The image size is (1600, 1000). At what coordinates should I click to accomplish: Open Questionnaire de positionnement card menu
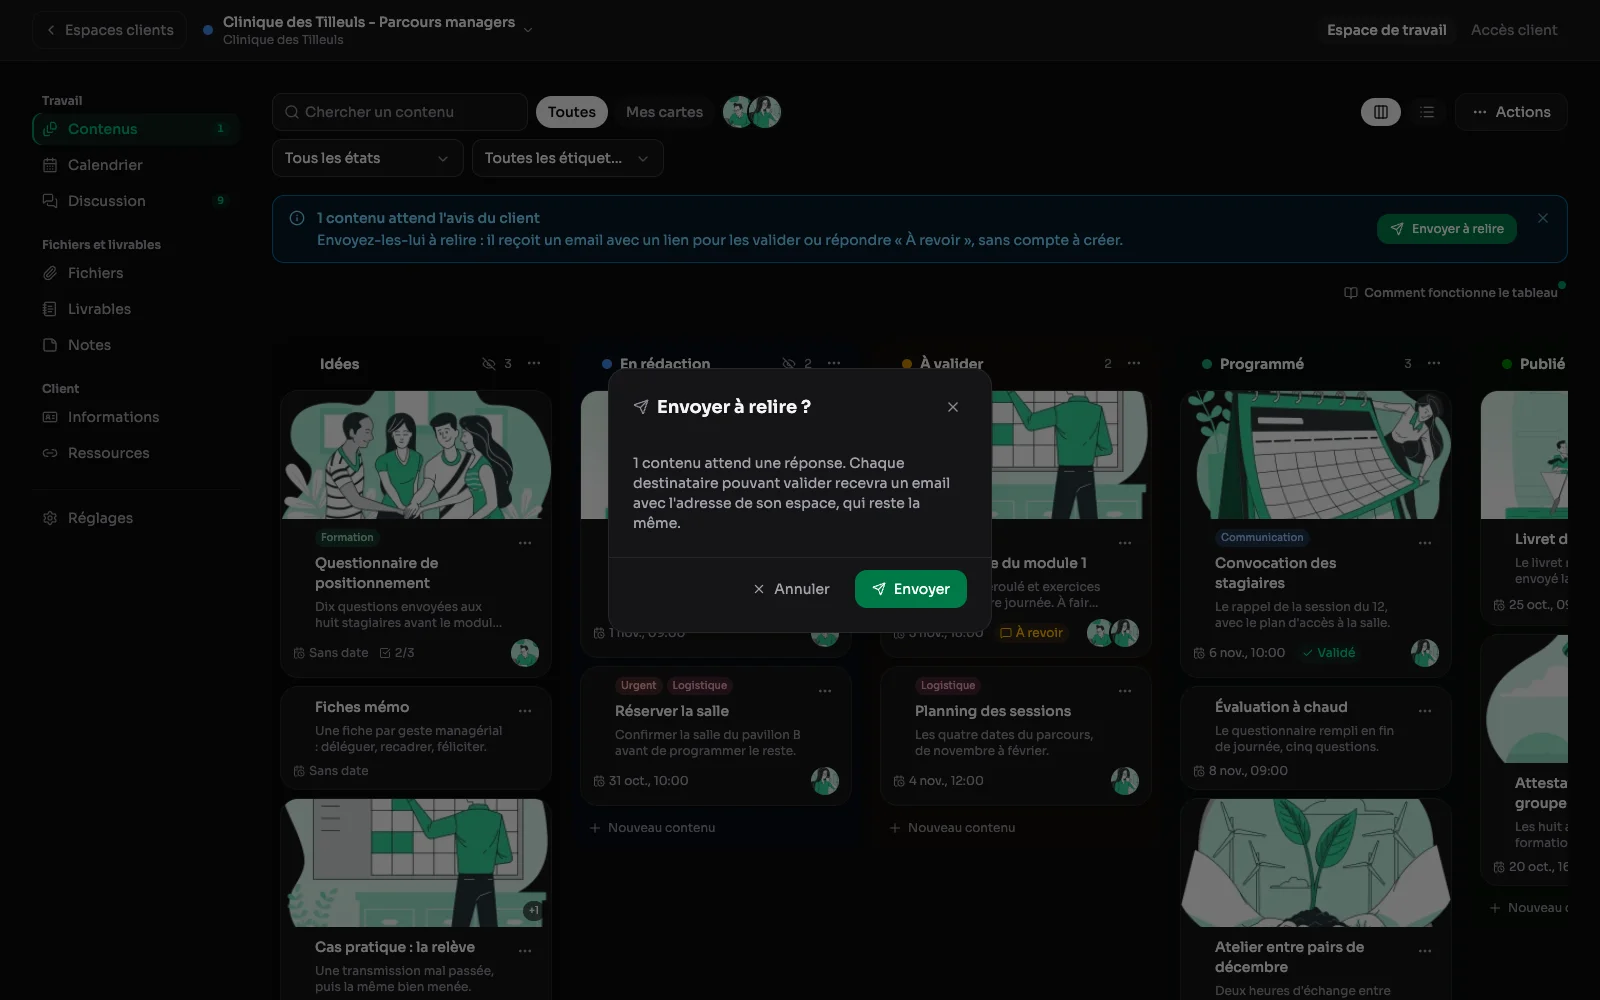525,543
